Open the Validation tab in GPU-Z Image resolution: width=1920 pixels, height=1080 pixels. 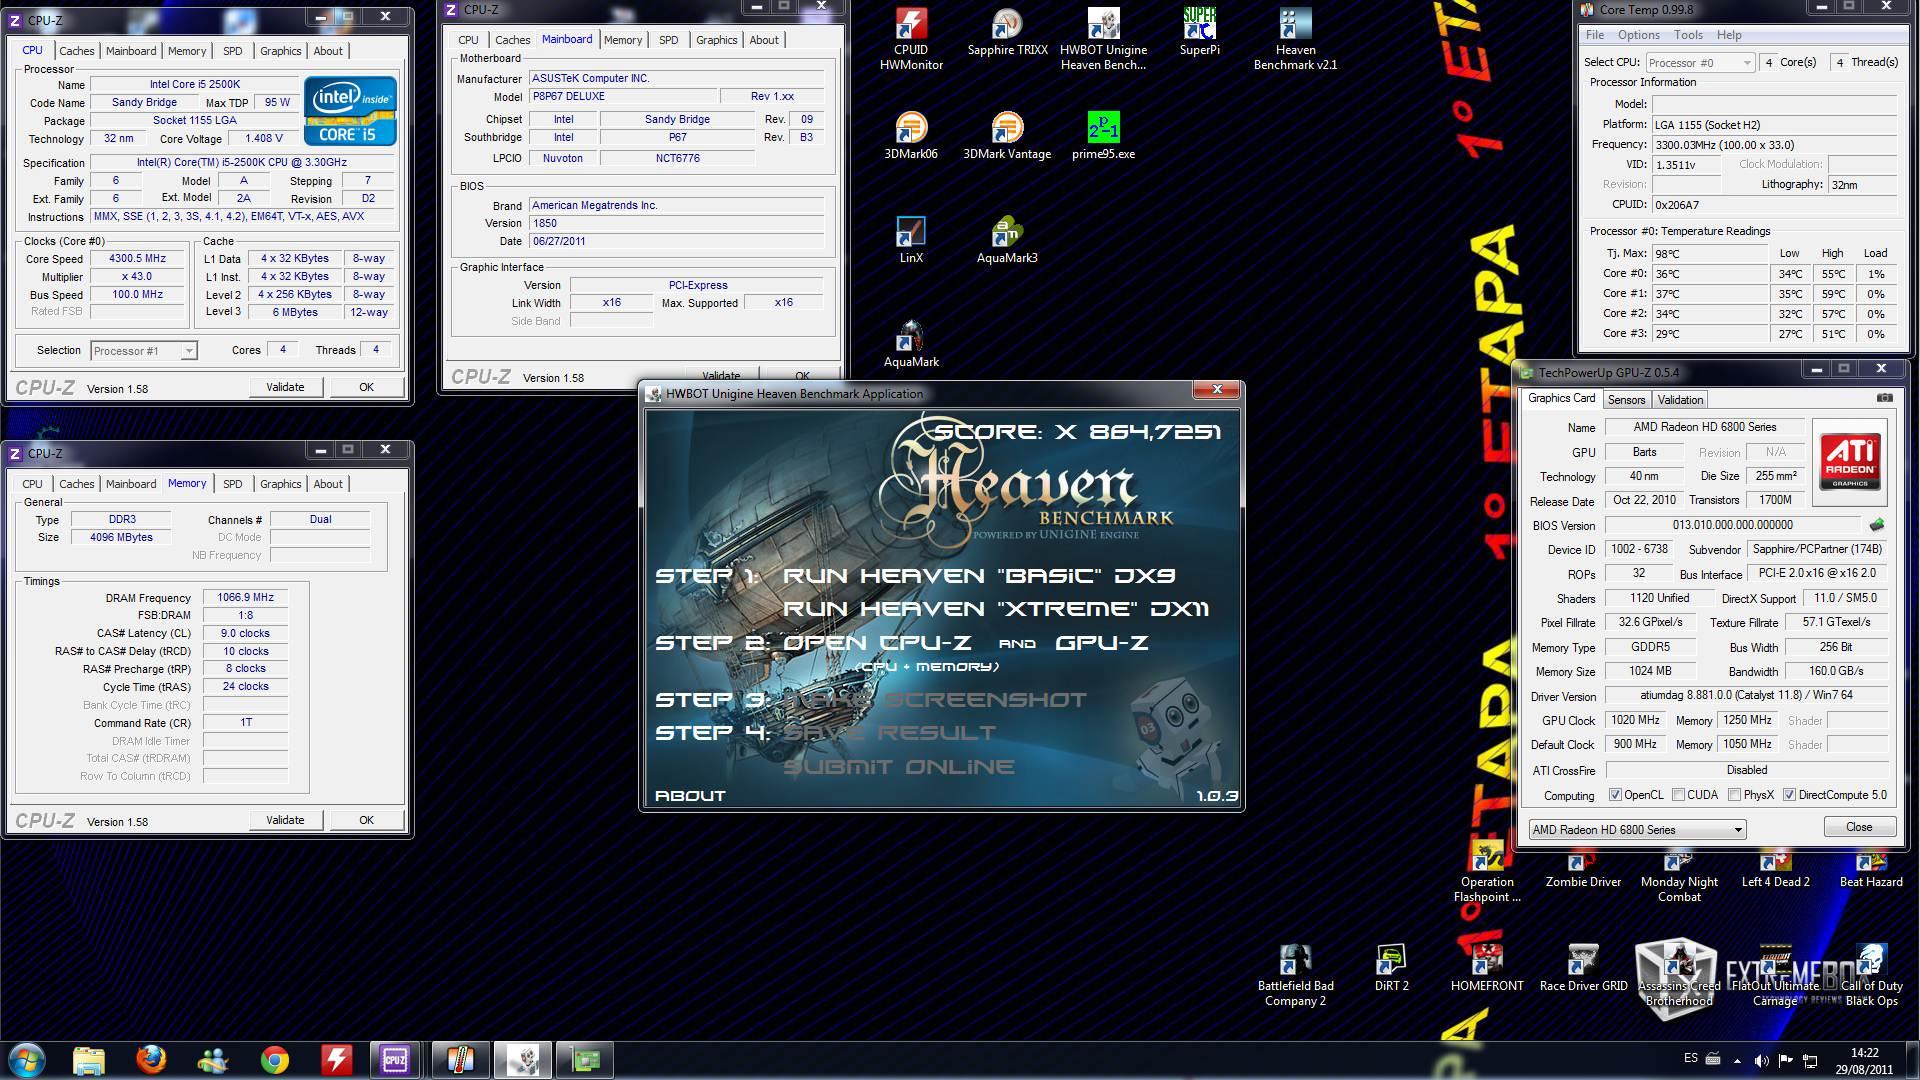click(1680, 400)
